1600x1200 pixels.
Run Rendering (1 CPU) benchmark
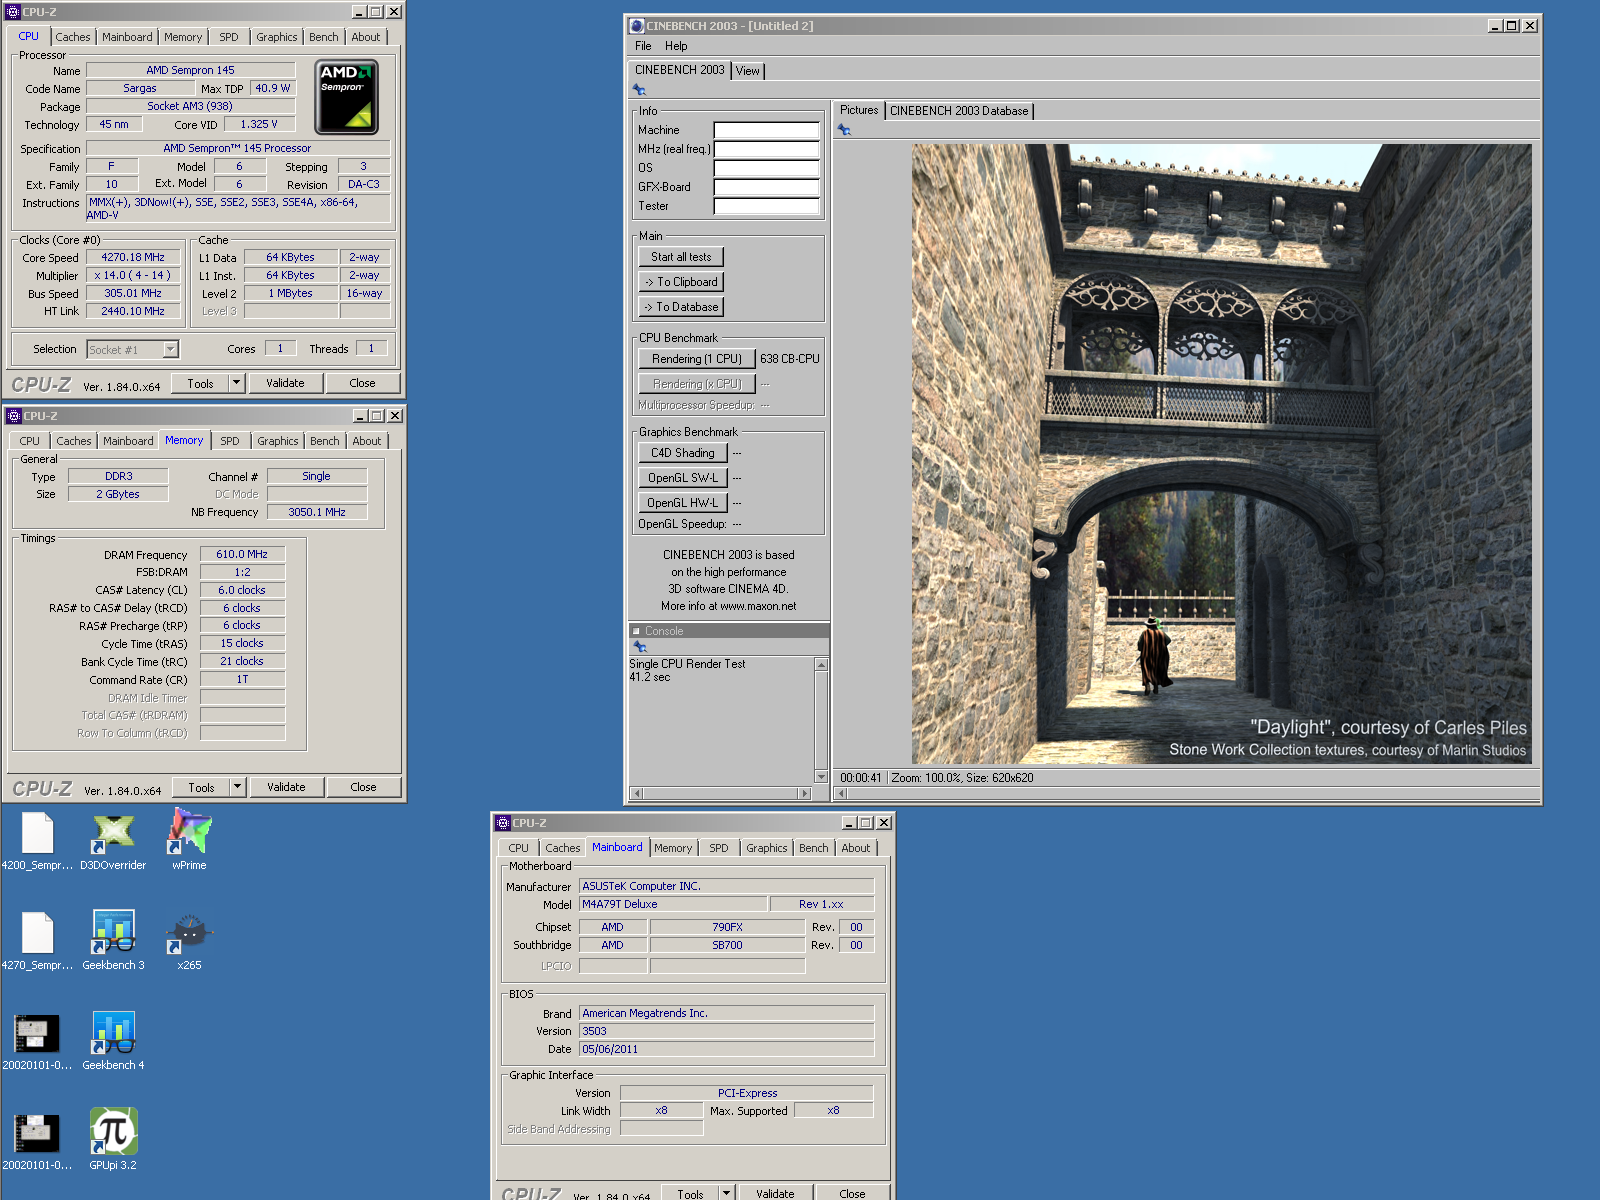pyautogui.click(x=697, y=359)
